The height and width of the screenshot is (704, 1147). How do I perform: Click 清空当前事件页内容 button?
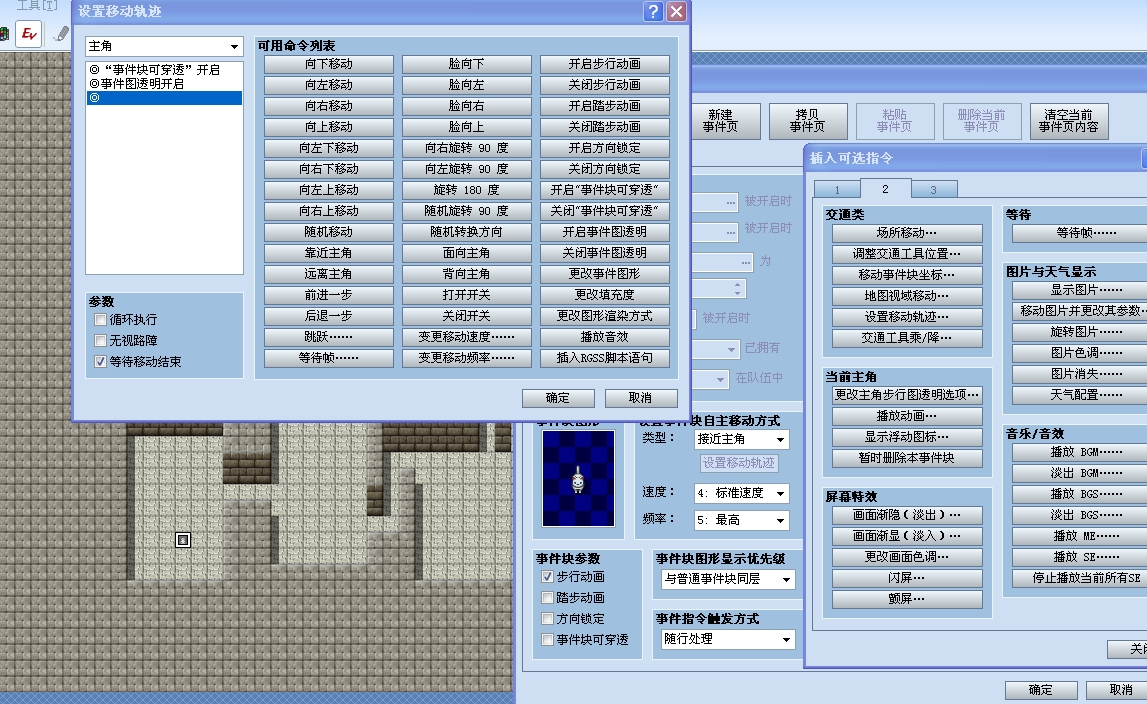point(1069,121)
